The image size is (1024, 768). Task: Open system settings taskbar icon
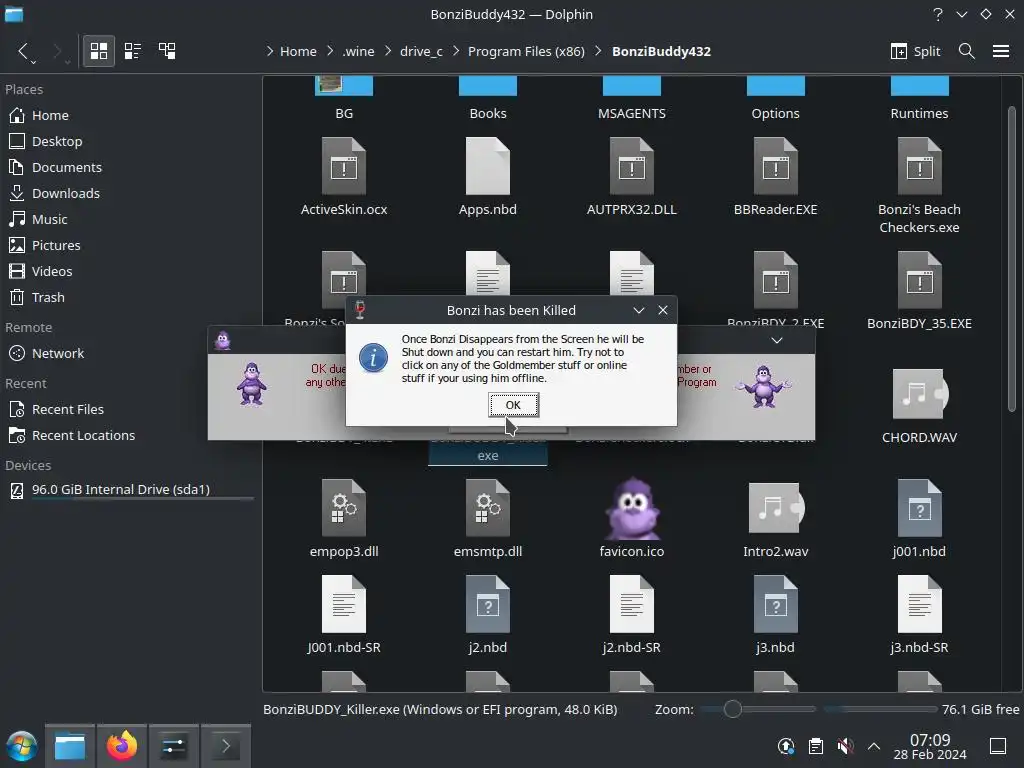[x=174, y=746]
